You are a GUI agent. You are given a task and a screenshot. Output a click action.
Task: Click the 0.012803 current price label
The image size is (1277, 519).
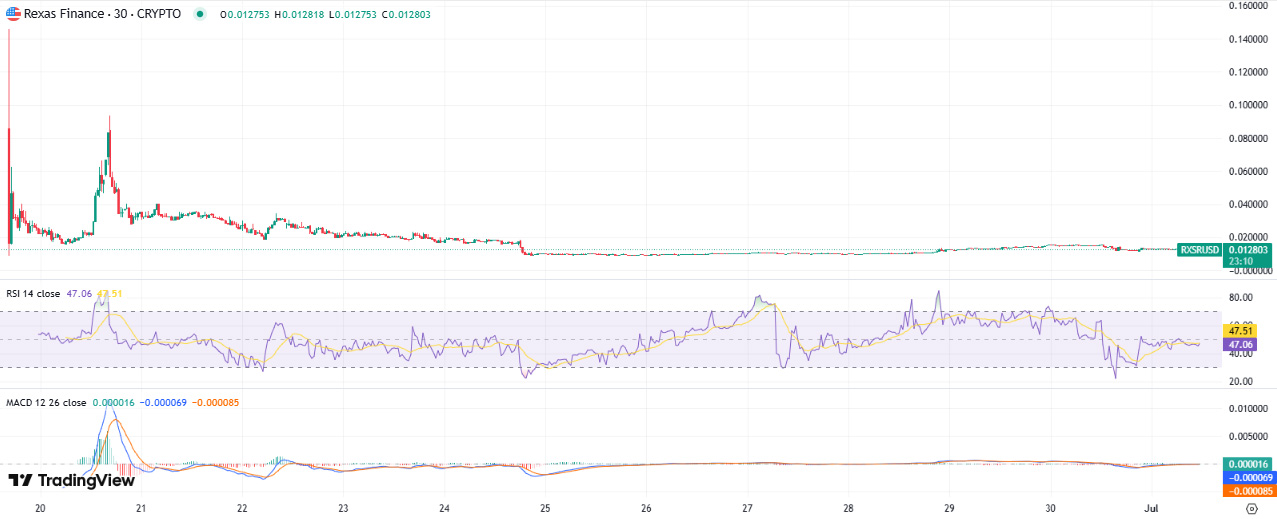point(1247,249)
